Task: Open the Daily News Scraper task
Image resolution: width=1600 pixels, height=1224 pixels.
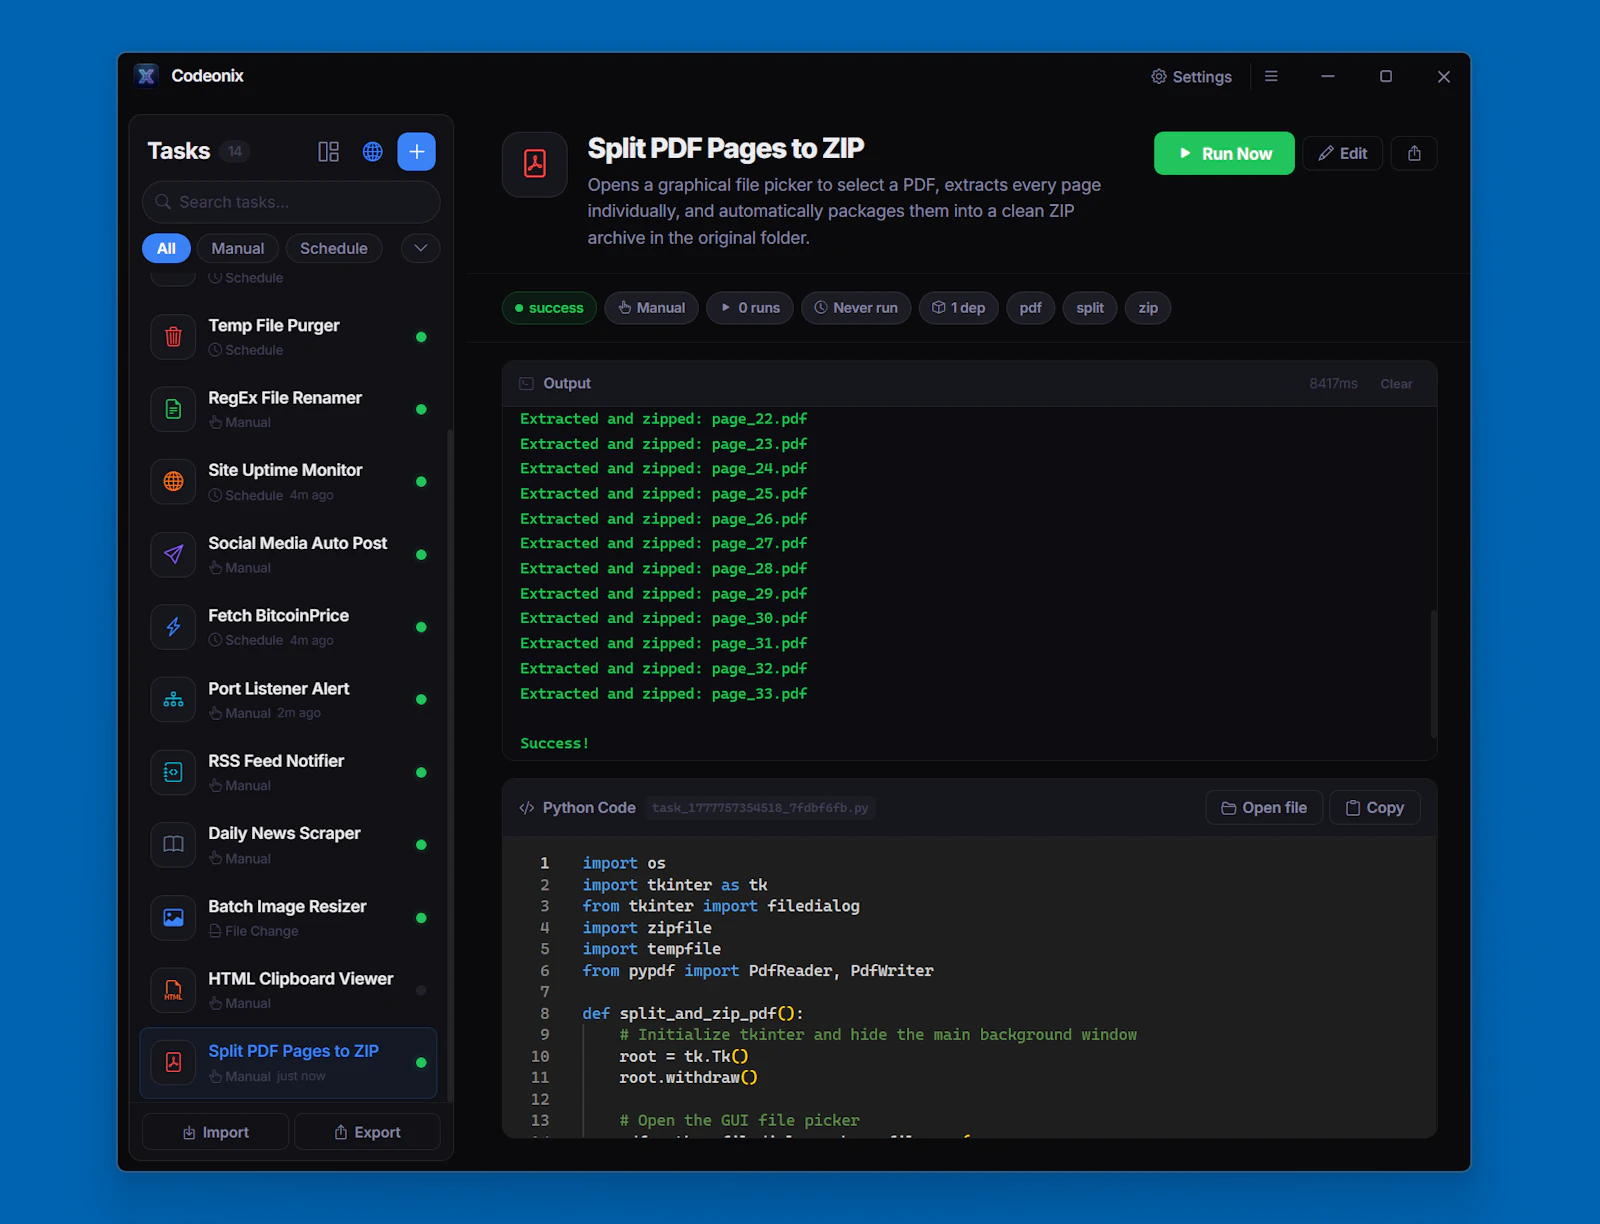Action: [x=289, y=844]
